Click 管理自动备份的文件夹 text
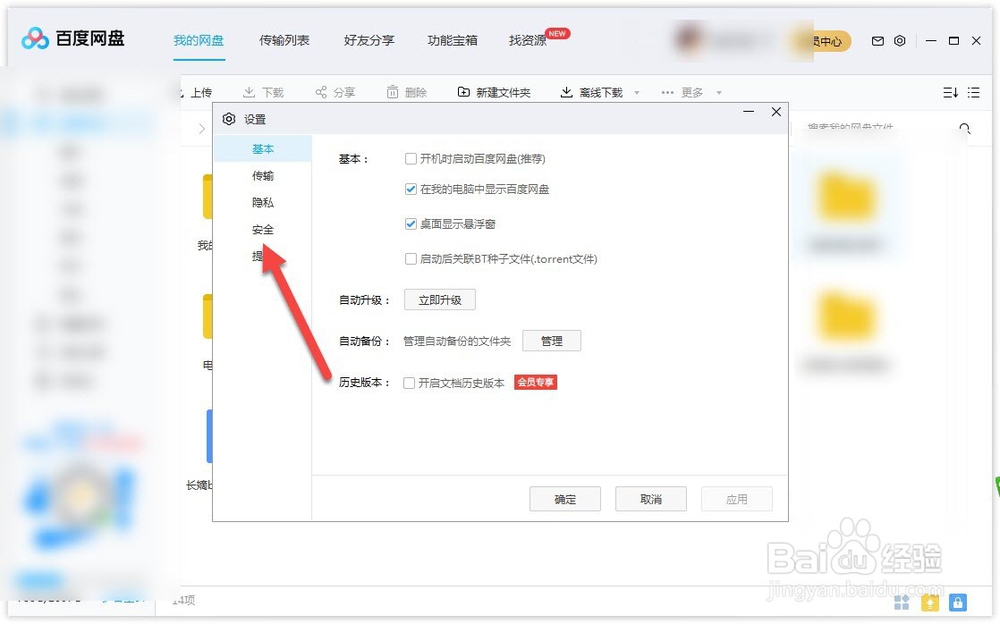The width and height of the screenshot is (1000, 624). 457,341
